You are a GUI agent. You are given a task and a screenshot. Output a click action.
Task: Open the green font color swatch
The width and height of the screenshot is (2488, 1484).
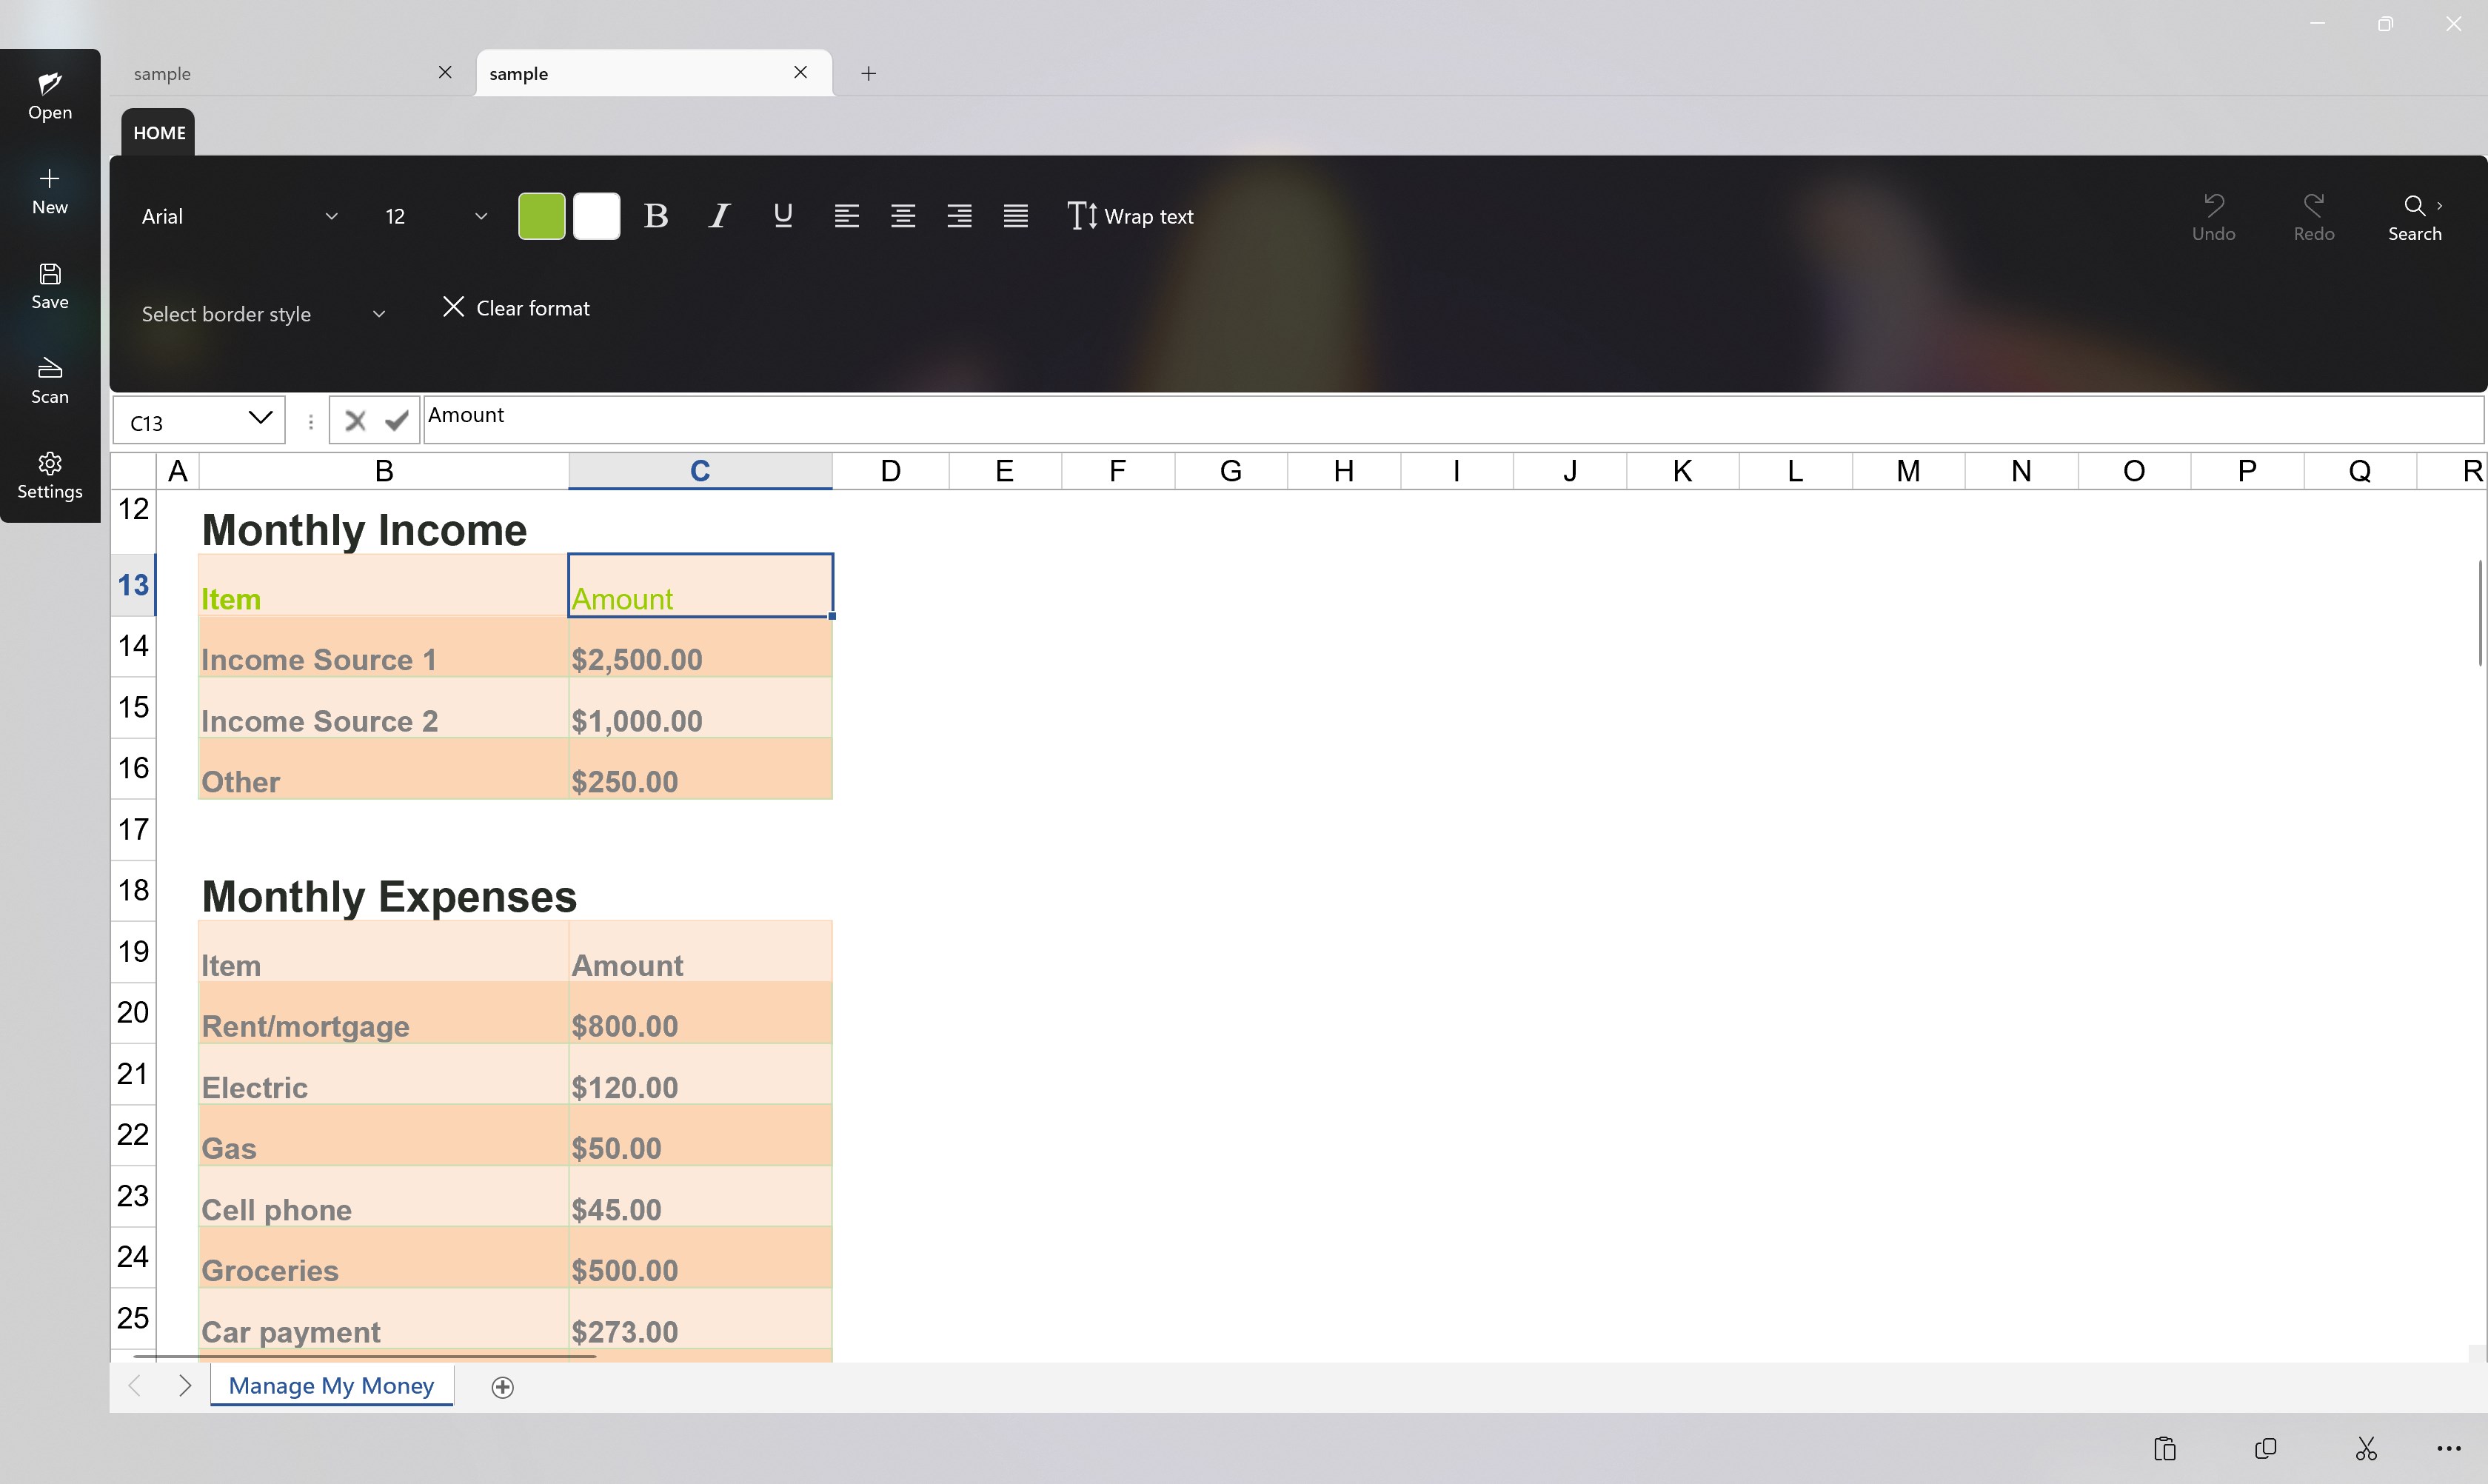tap(541, 216)
